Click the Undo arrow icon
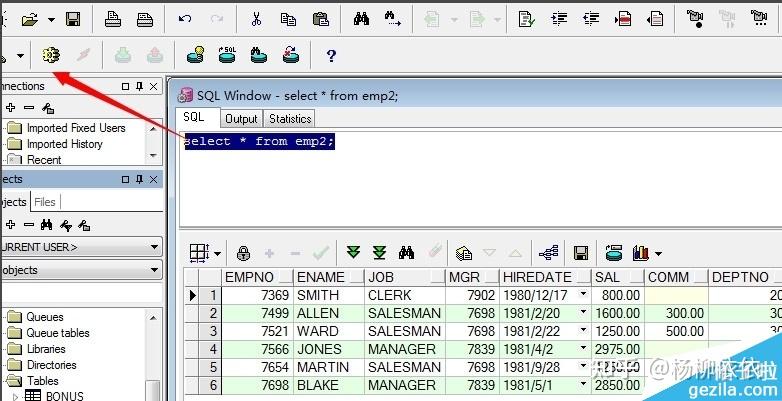 (x=185, y=19)
